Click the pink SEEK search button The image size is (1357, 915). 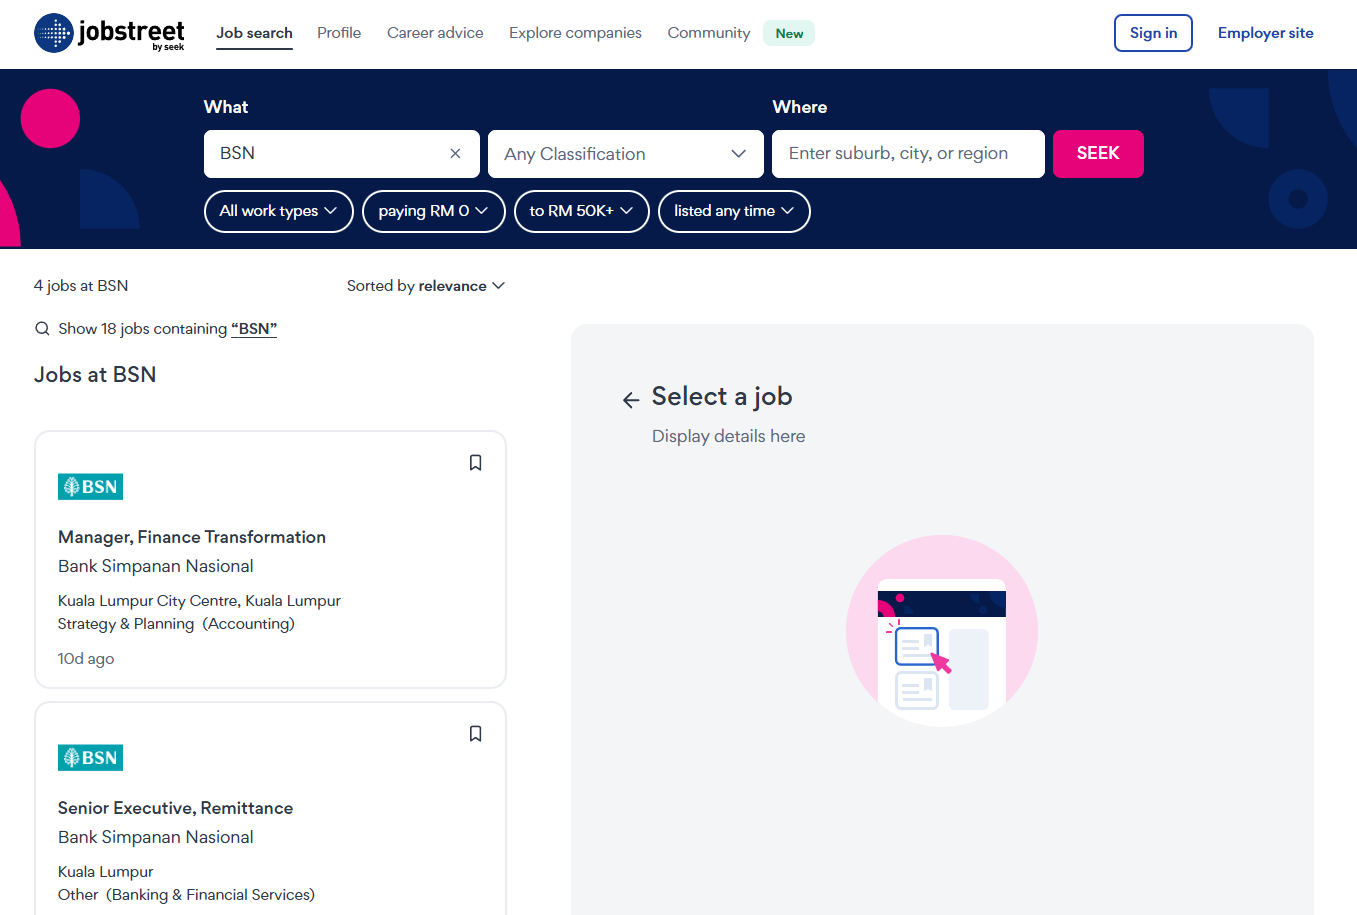click(x=1098, y=154)
